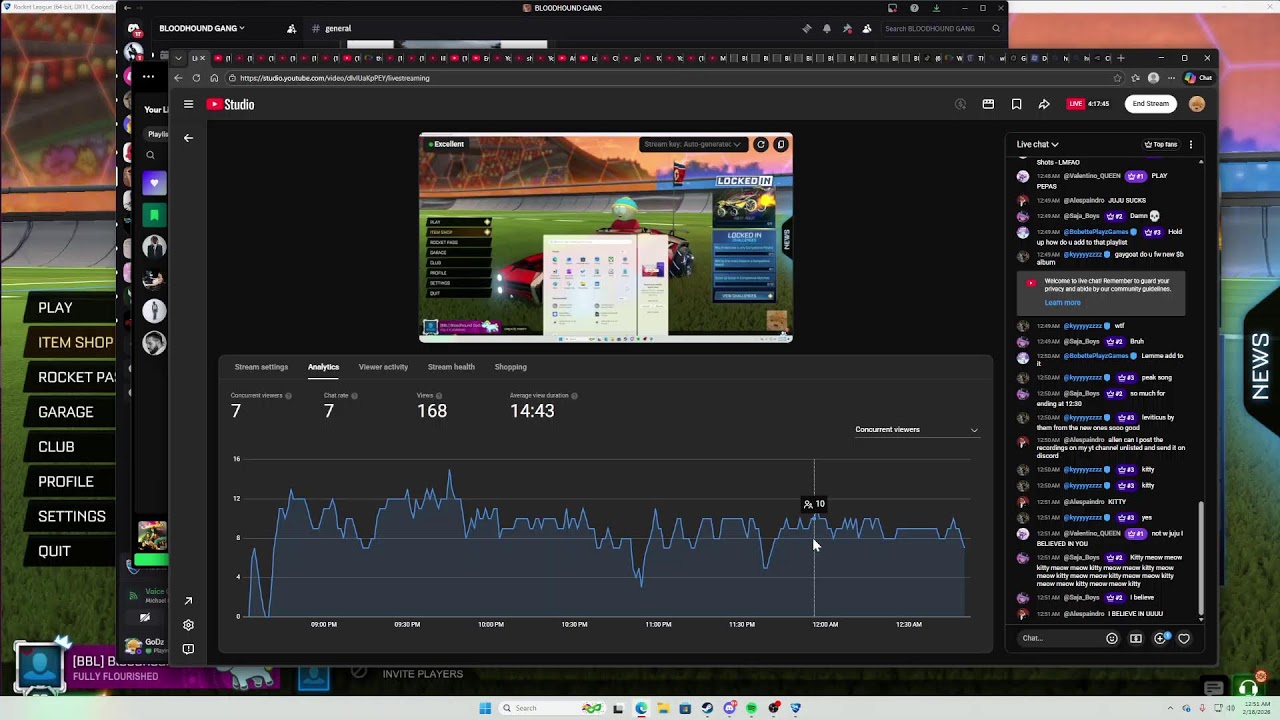The height and width of the screenshot is (720, 1280).
Task: Click the browser address bar URL
Action: click(335, 78)
